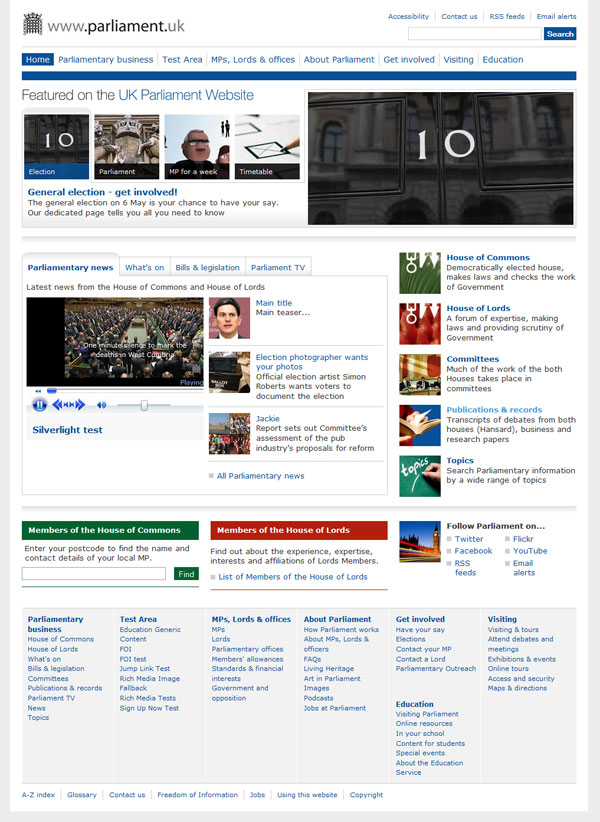Follow Parliament on Facebook link
600x822 pixels.
coord(473,551)
